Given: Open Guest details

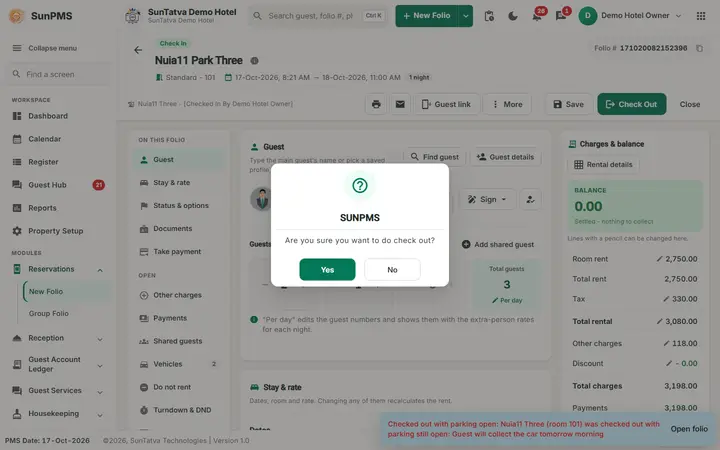Looking at the screenshot, I should click(x=505, y=157).
